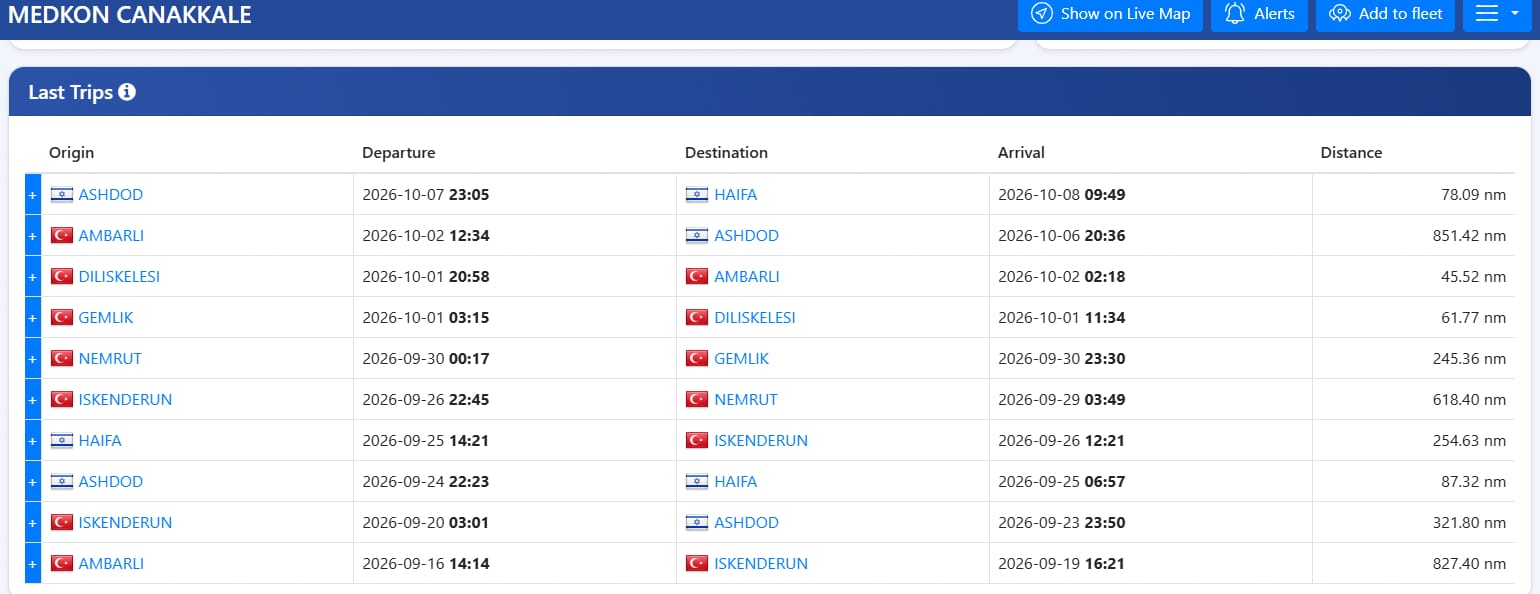
Task: Click the Distance column header
Action: (1351, 153)
